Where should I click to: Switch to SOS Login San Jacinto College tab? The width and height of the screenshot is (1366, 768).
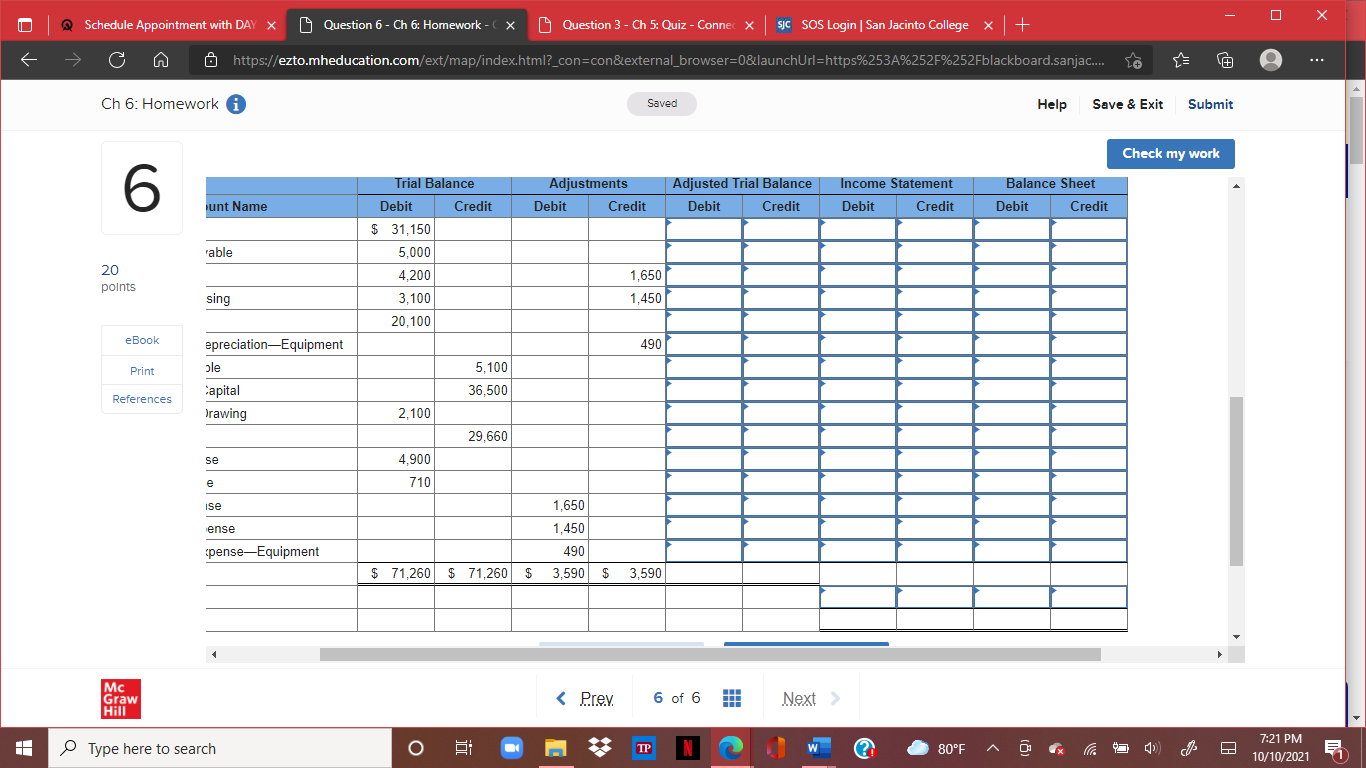(x=884, y=25)
